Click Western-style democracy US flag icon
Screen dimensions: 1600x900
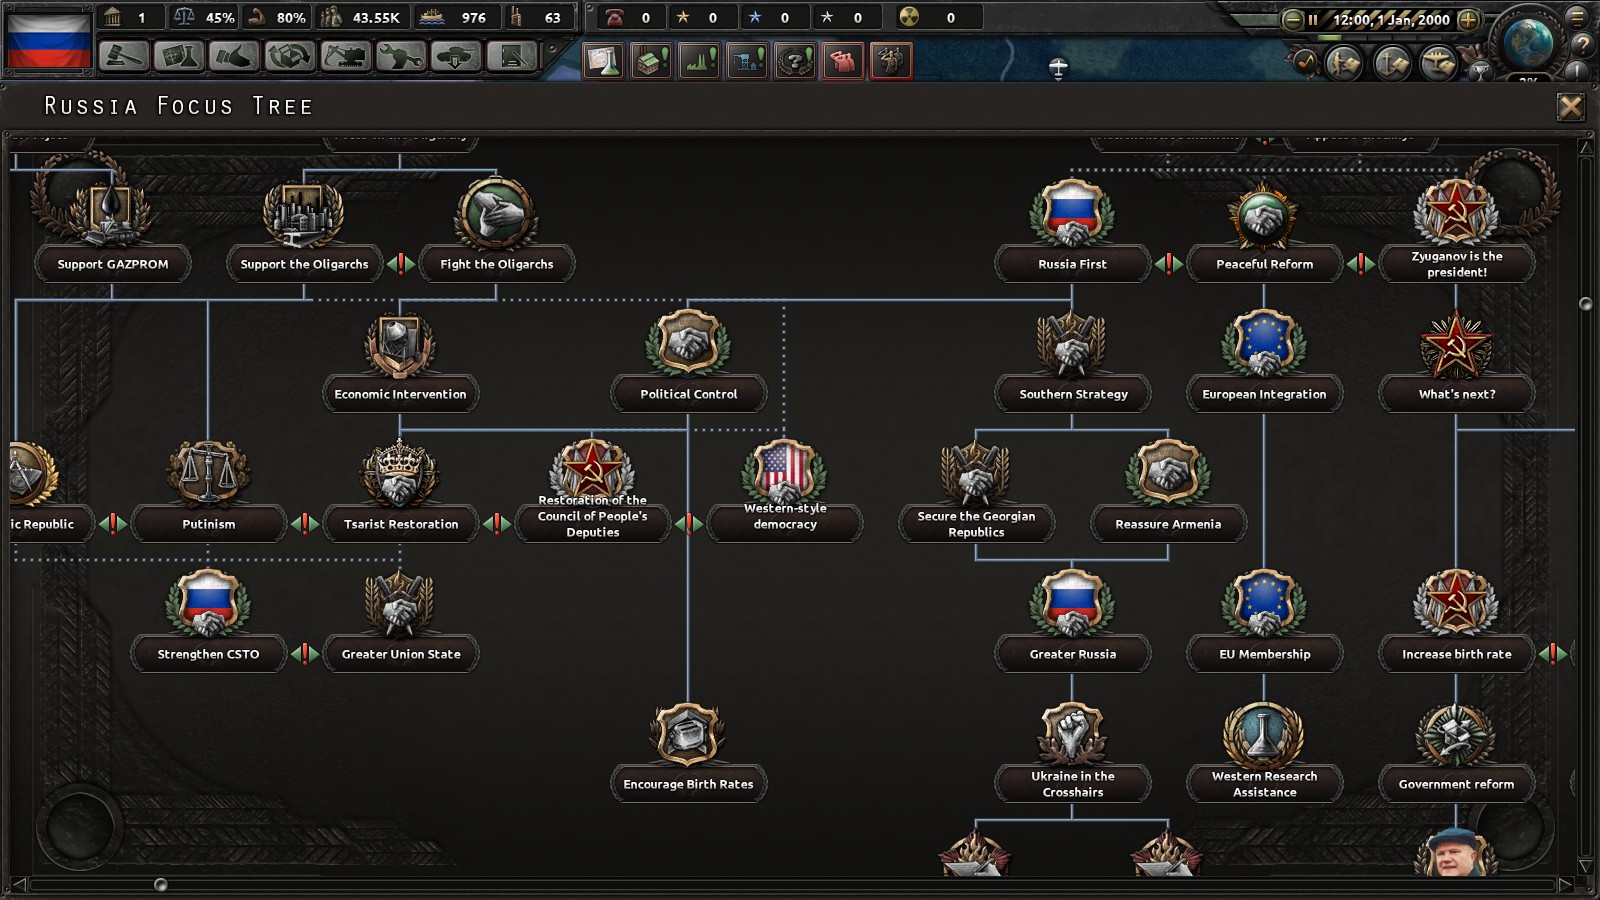coord(784,470)
